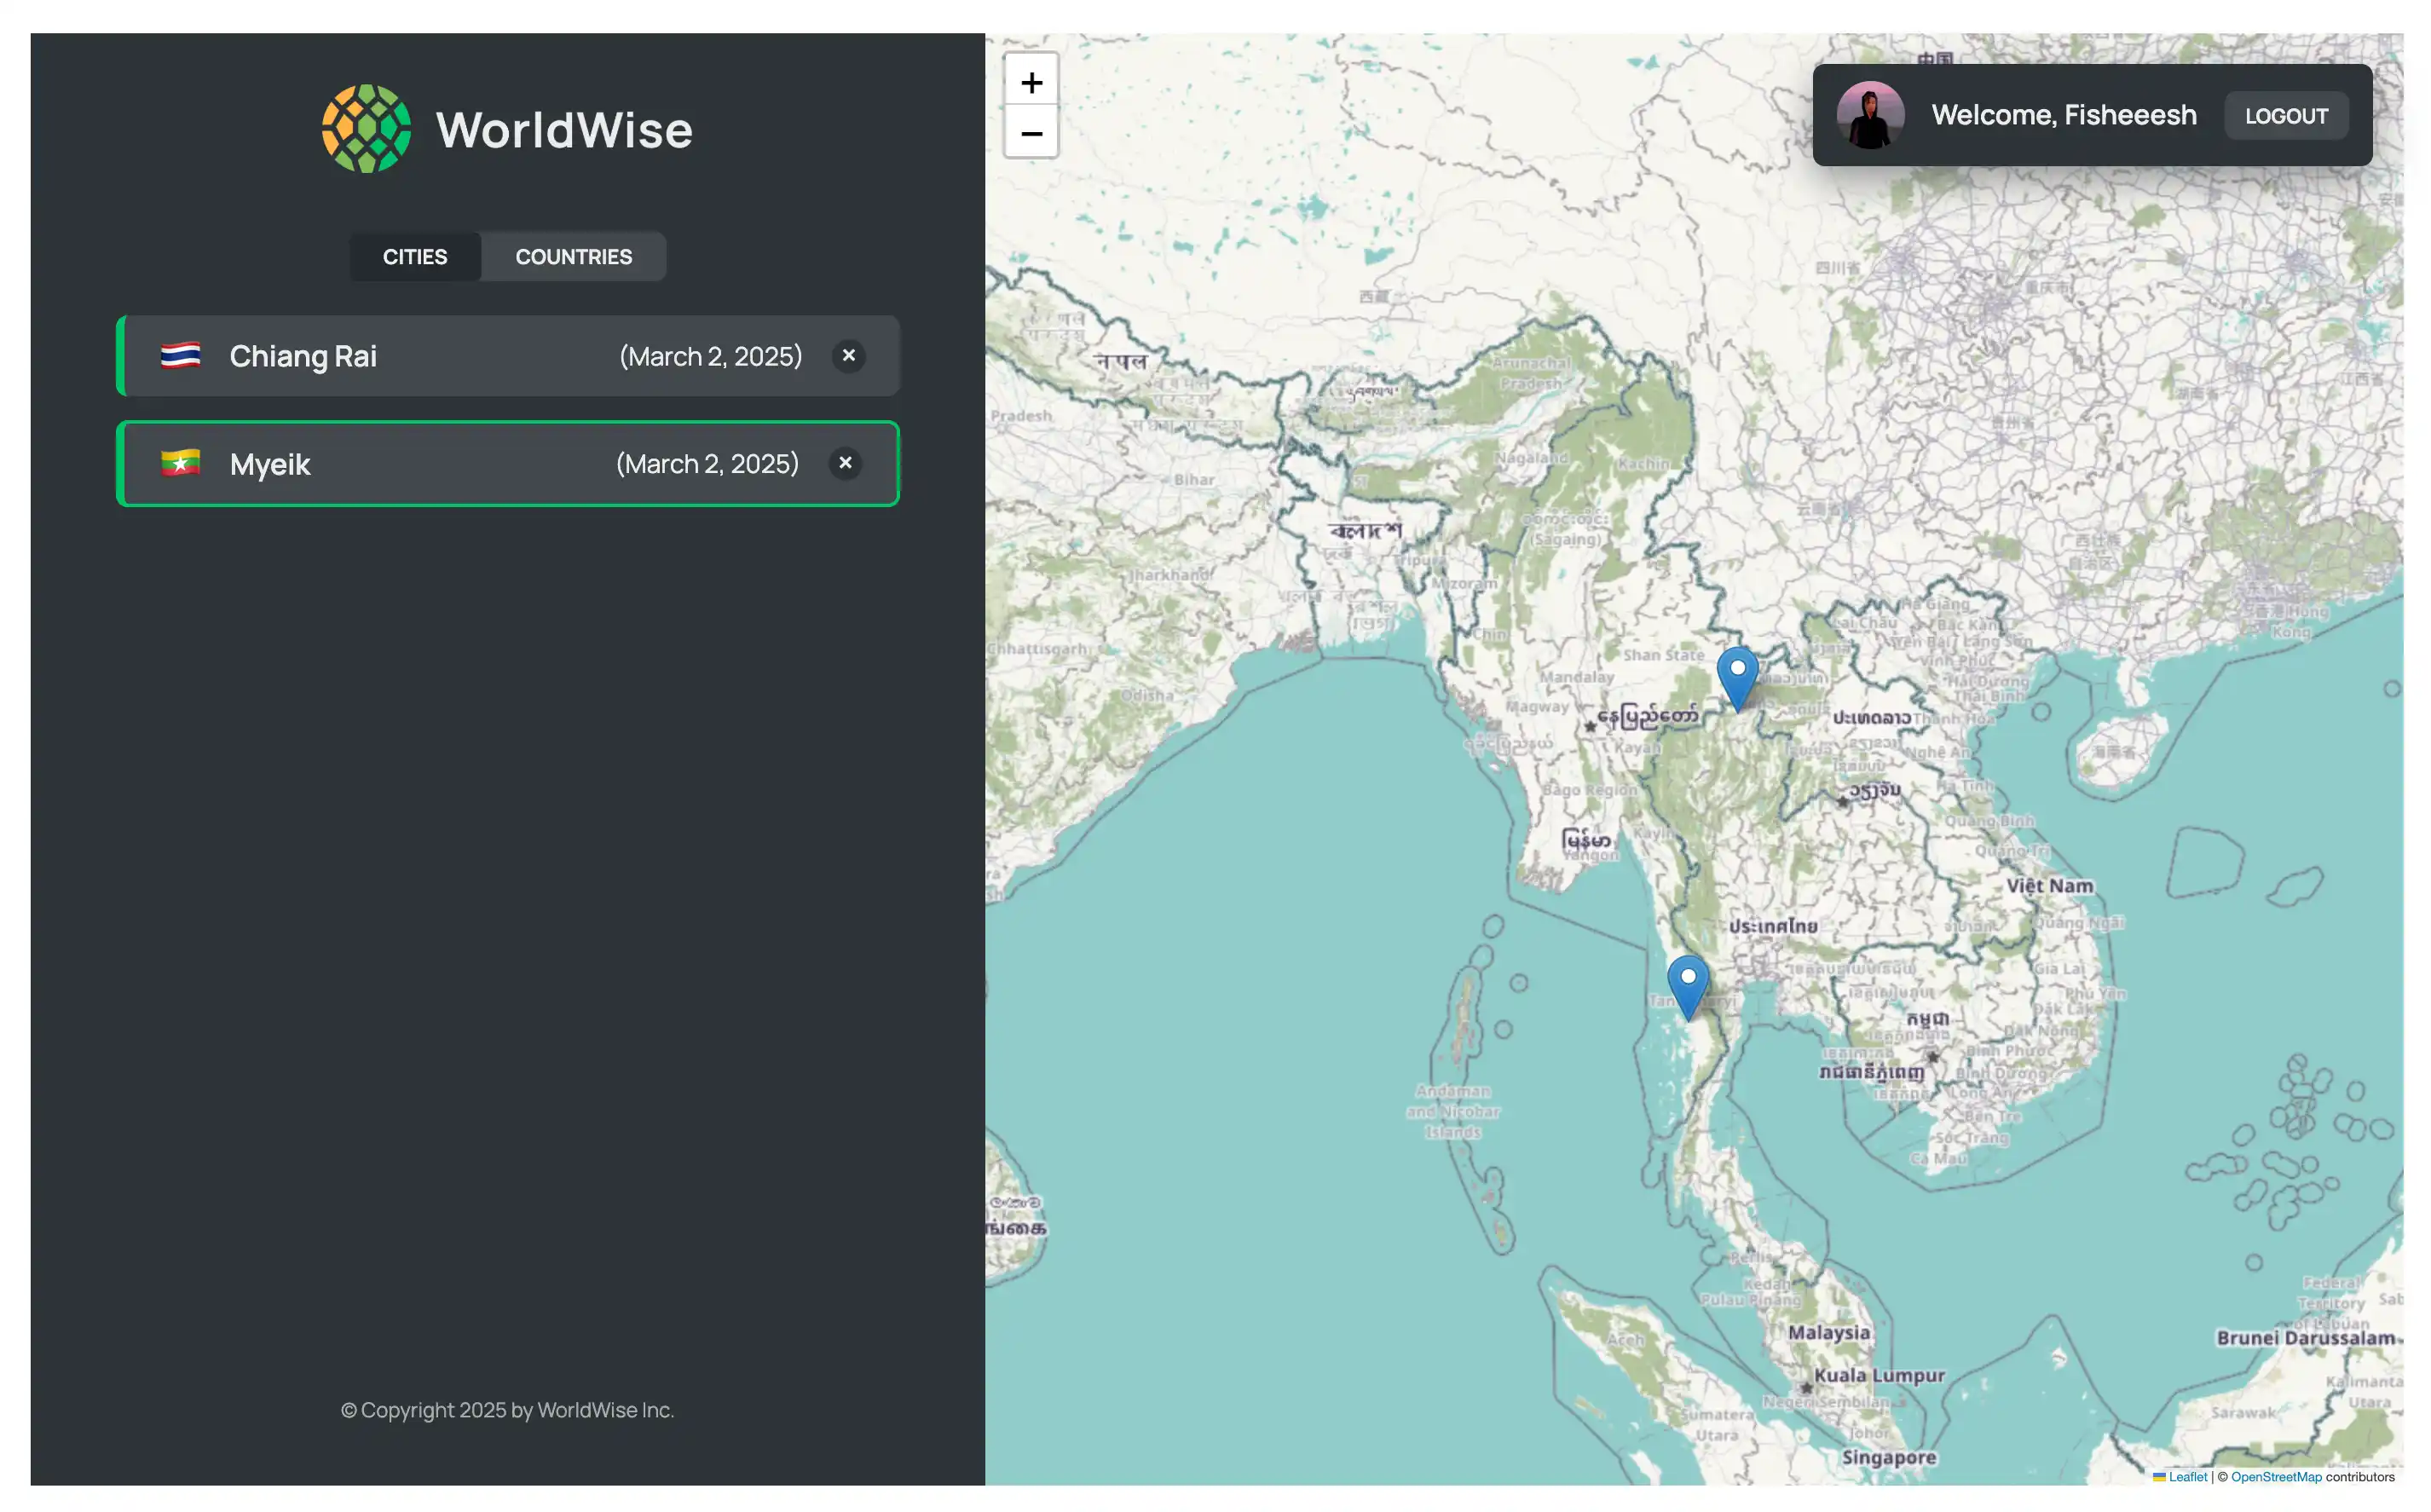Click the map marker in northern Thailand
The width and height of the screenshot is (2431, 1512).
(x=1737, y=679)
